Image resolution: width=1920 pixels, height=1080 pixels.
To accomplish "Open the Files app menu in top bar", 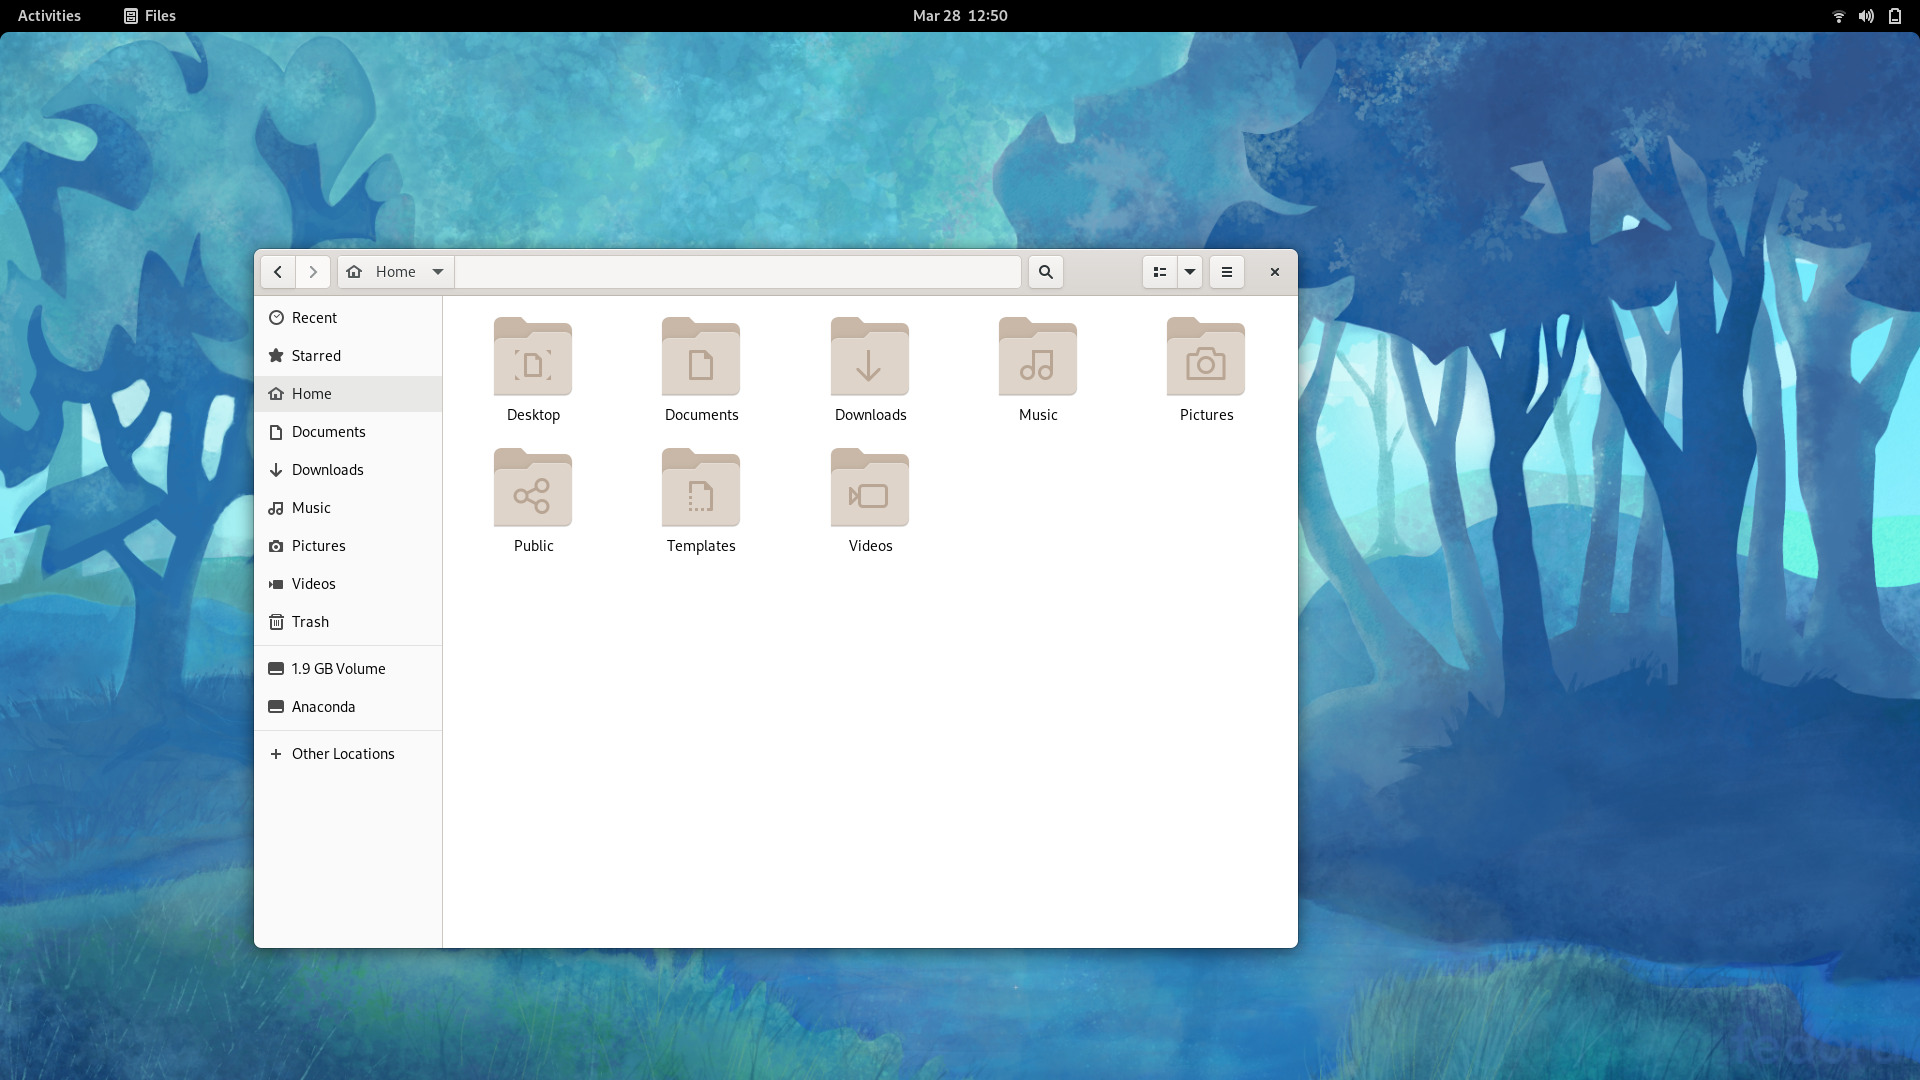I will click(x=150, y=16).
